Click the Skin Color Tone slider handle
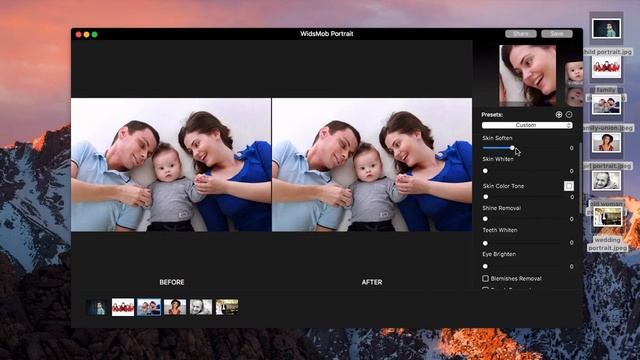 click(486, 197)
